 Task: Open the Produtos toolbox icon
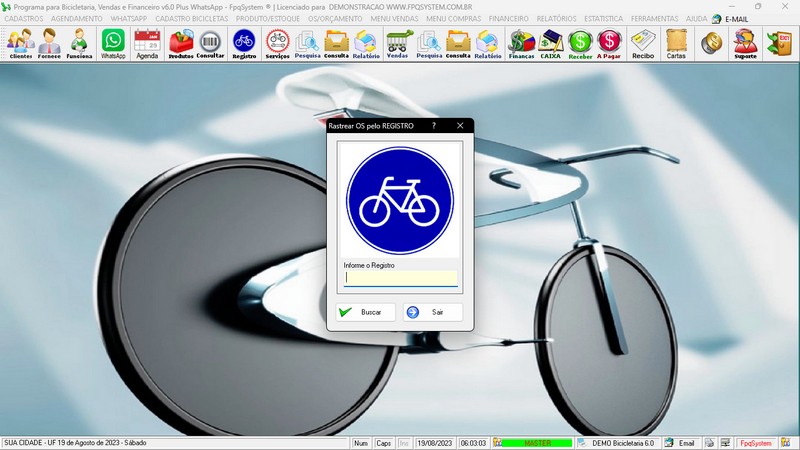[x=181, y=44]
